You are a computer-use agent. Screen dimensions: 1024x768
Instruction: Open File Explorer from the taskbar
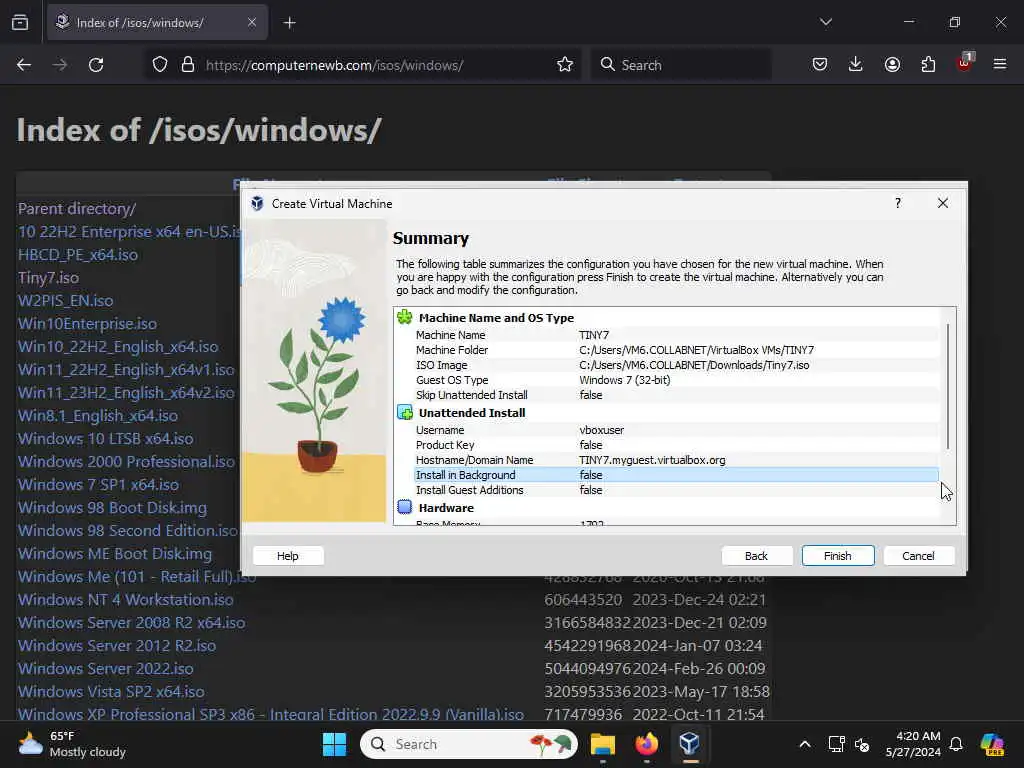(x=603, y=744)
